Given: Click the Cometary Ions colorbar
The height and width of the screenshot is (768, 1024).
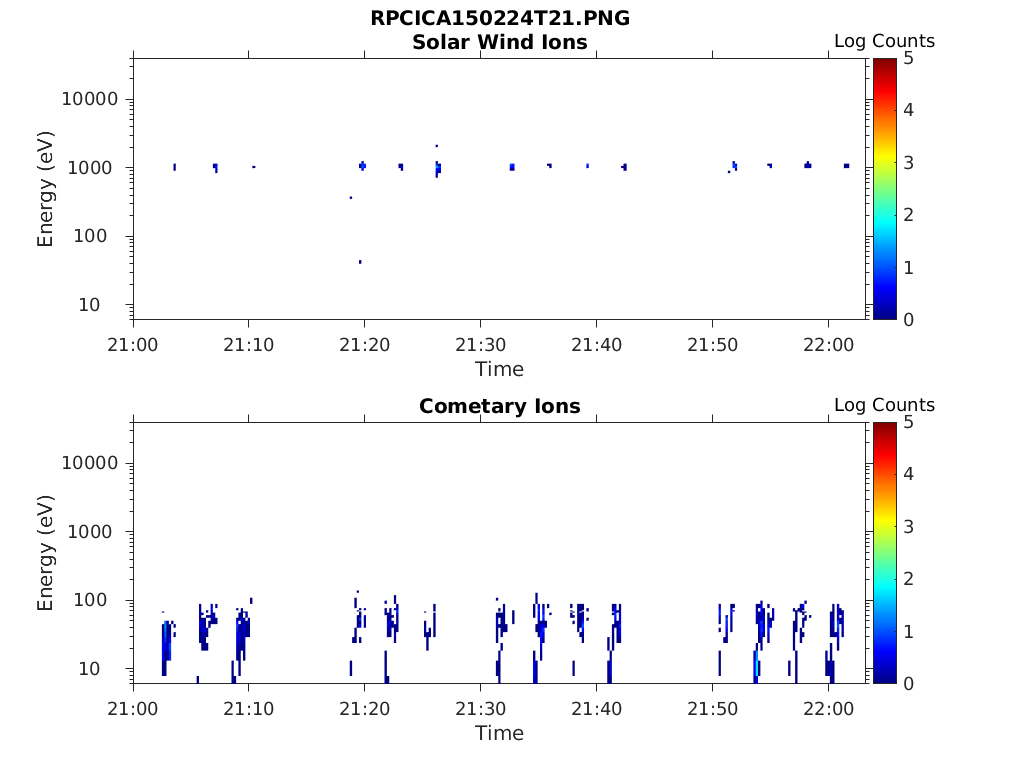Looking at the screenshot, I should (884, 552).
